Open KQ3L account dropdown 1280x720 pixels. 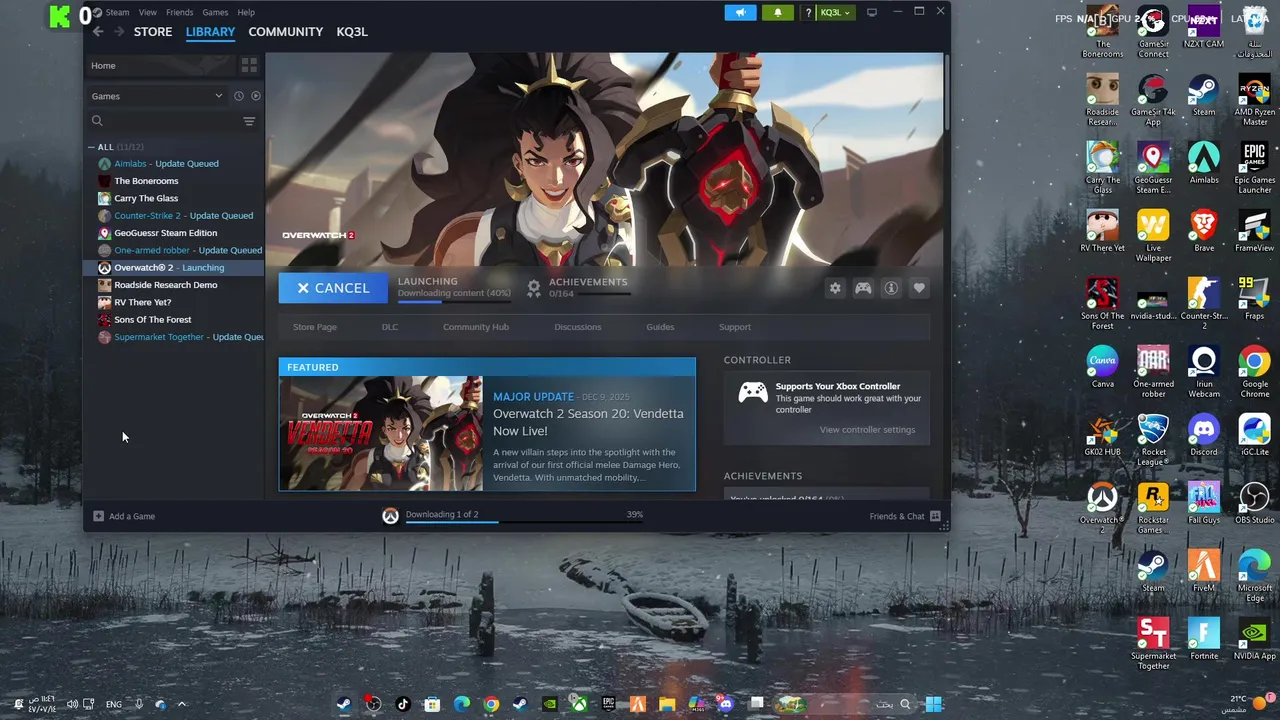[835, 12]
